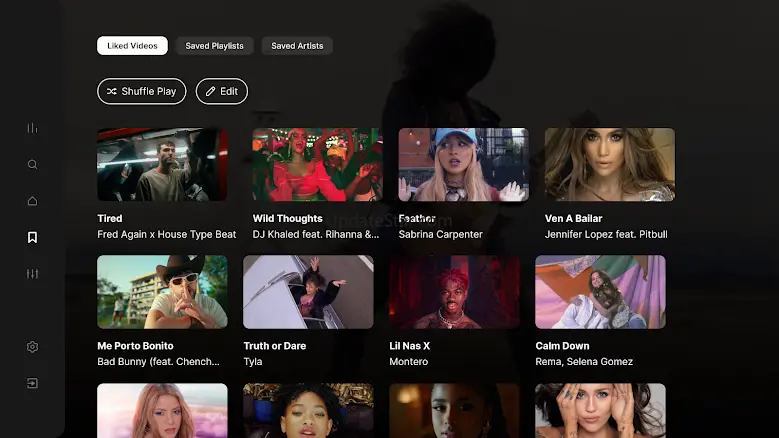Click the title 'Wild Thoughts'
The image size is (779, 438).
pos(288,219)
